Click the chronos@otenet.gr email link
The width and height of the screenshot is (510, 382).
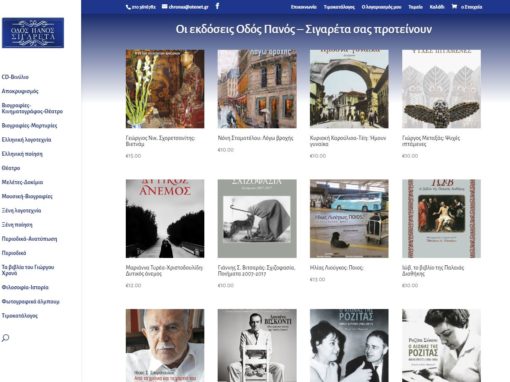pos(188,7)
